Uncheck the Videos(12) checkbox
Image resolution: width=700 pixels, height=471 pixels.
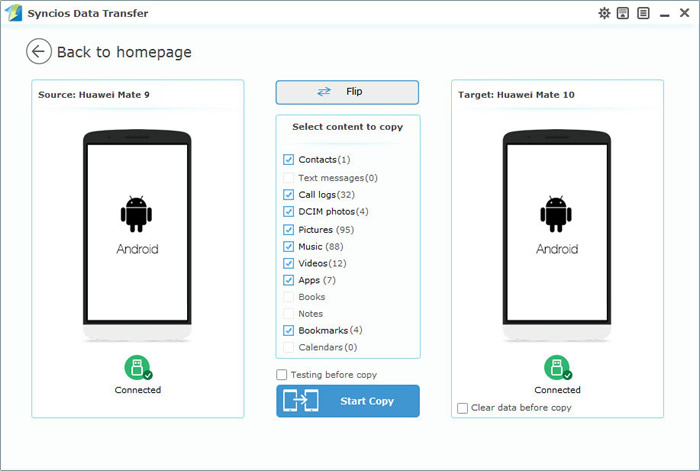288,263
